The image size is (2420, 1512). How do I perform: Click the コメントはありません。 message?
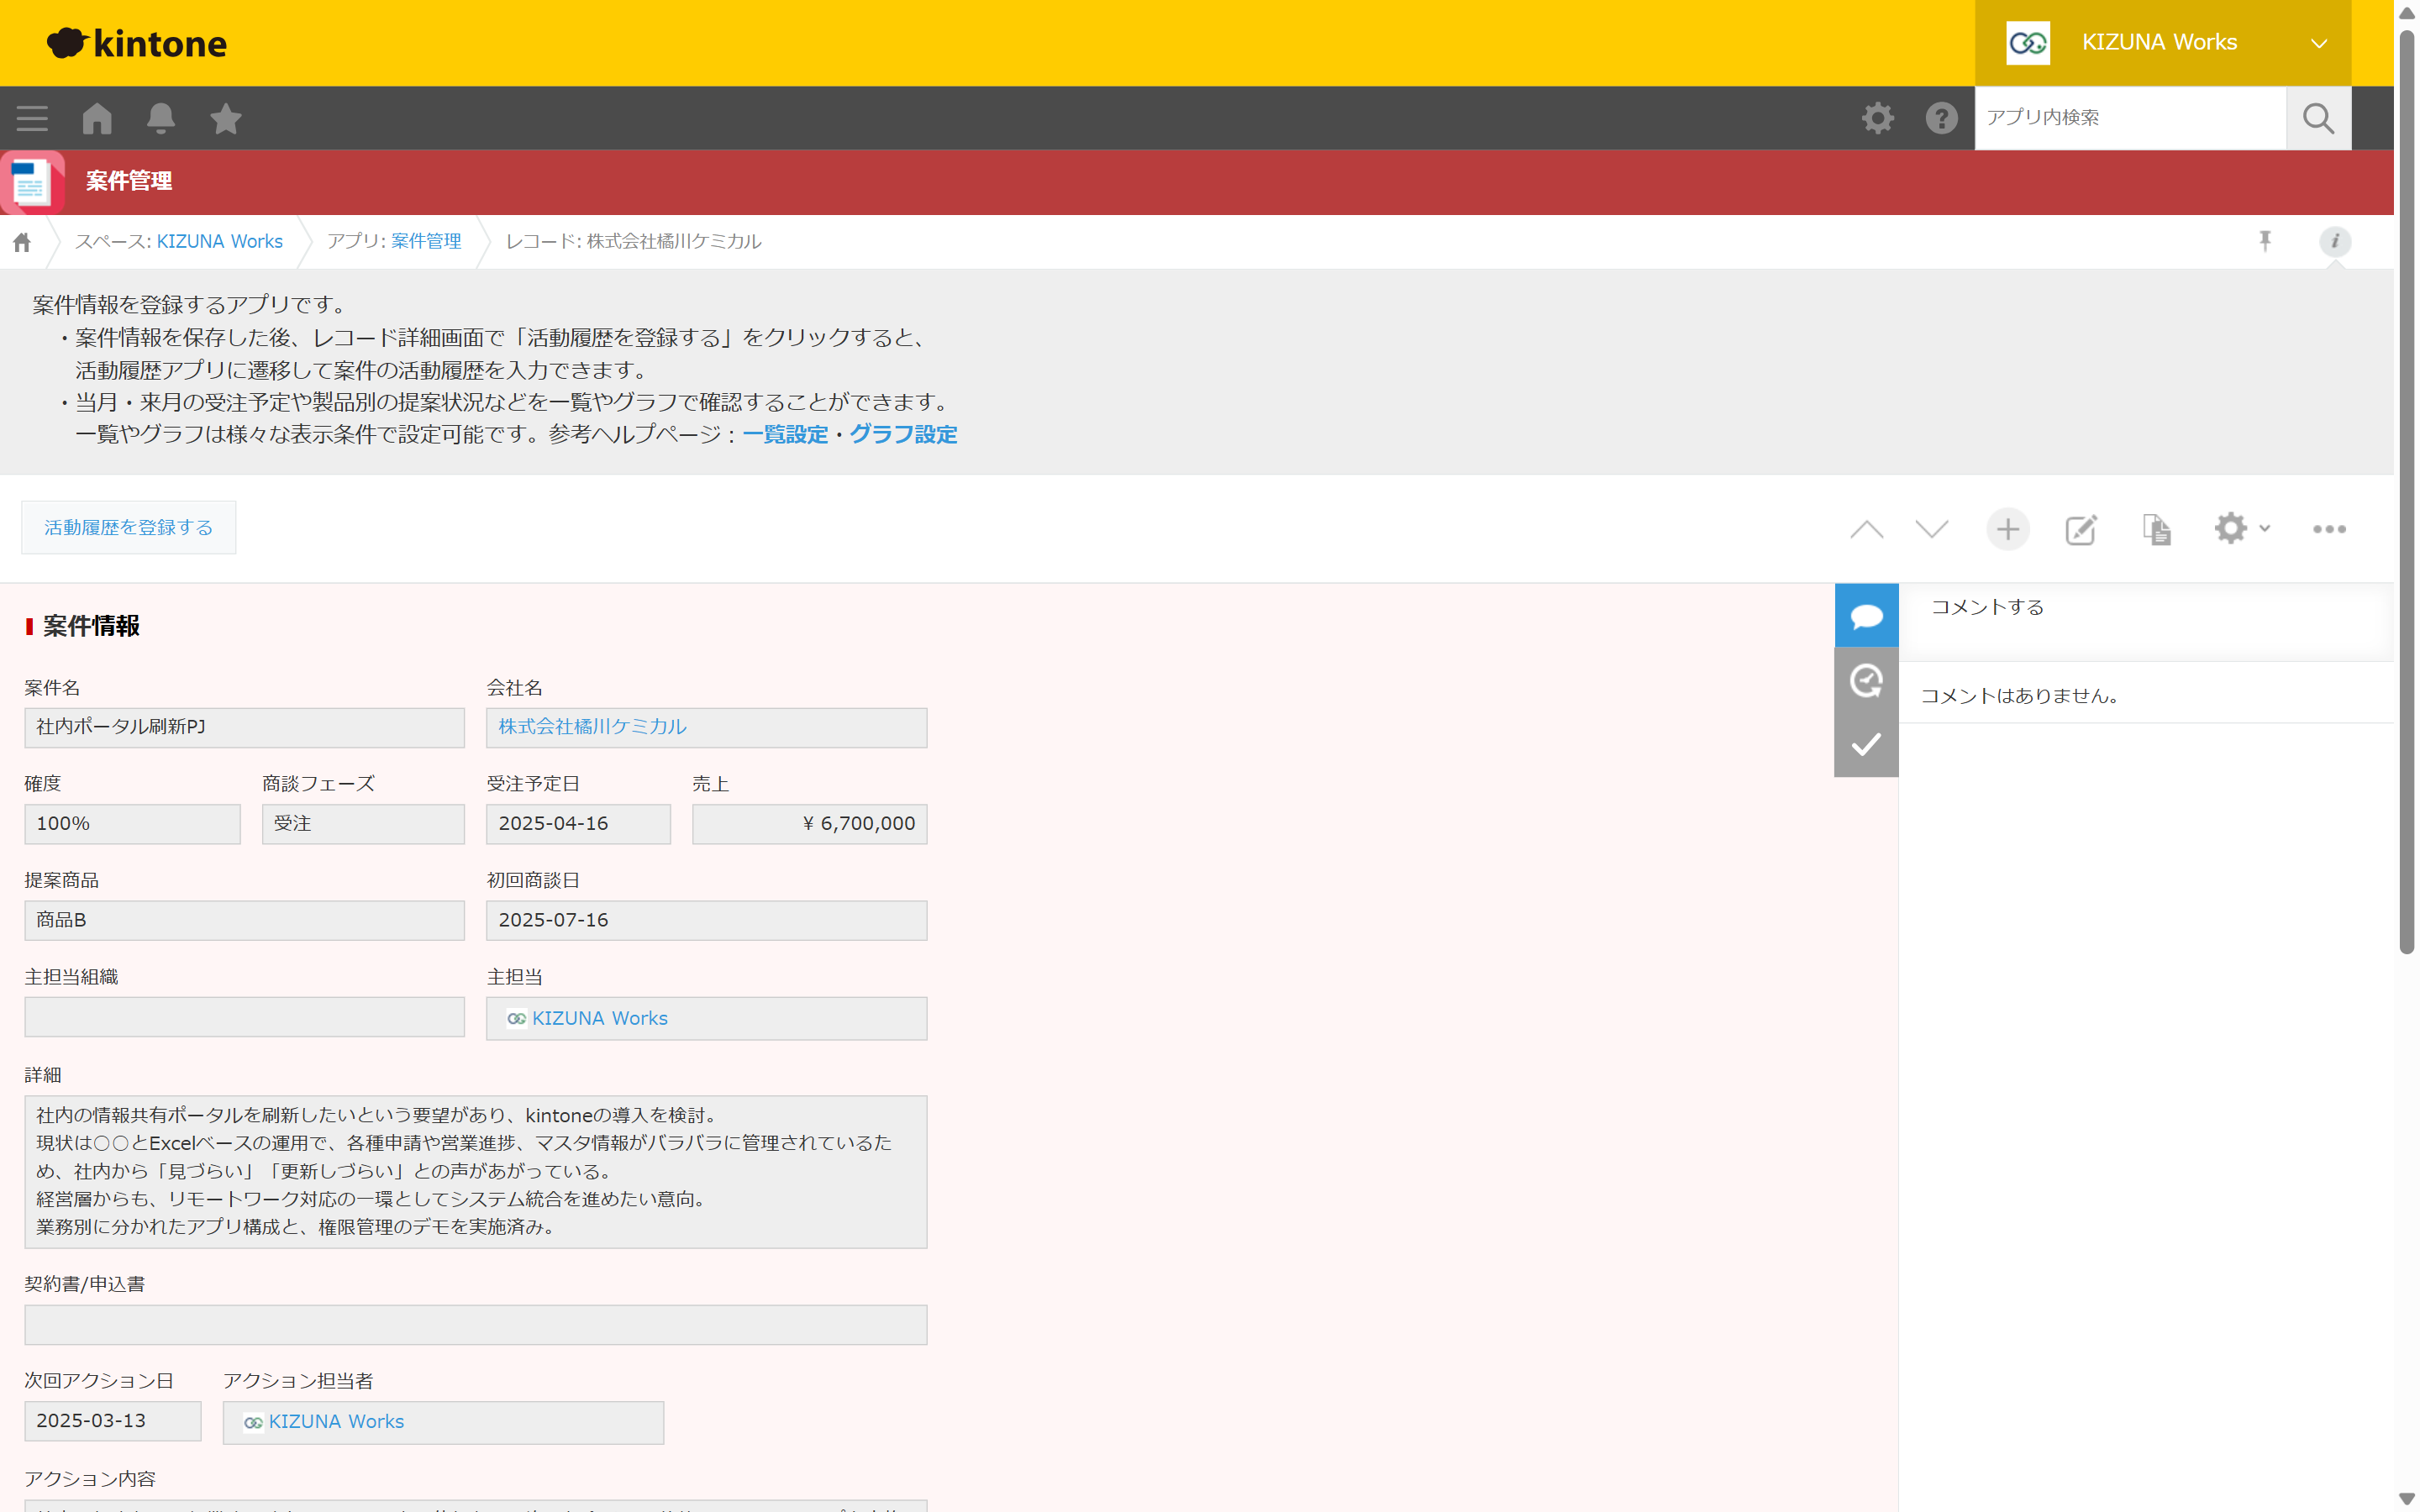2019,696
